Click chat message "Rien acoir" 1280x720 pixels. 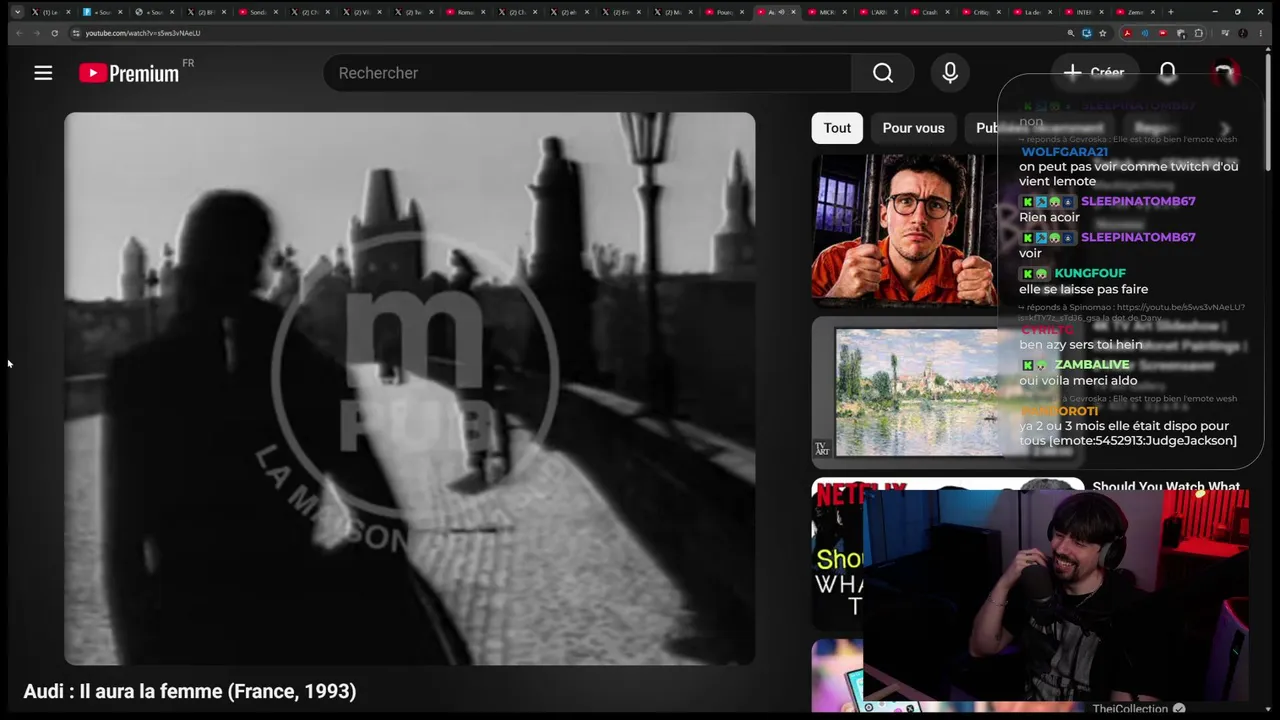point(1049,217)
